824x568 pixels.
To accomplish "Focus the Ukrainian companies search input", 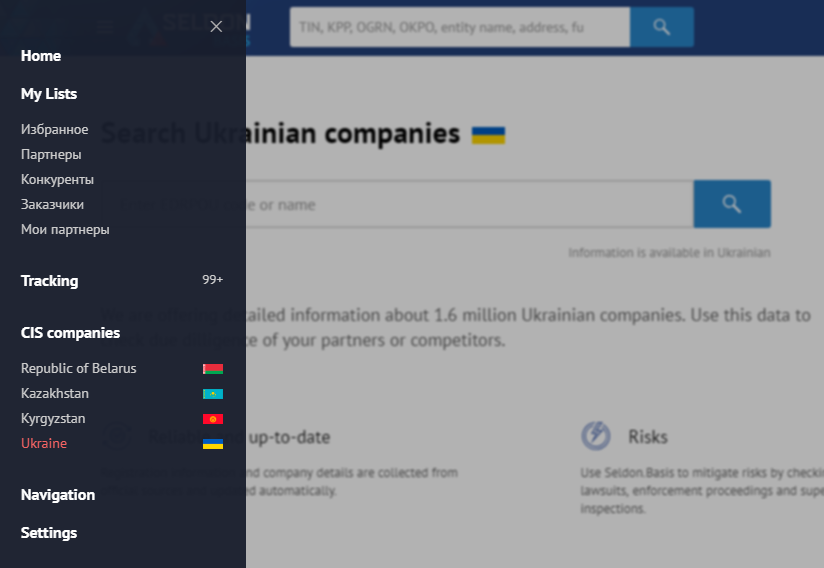I will pos(398,204).
